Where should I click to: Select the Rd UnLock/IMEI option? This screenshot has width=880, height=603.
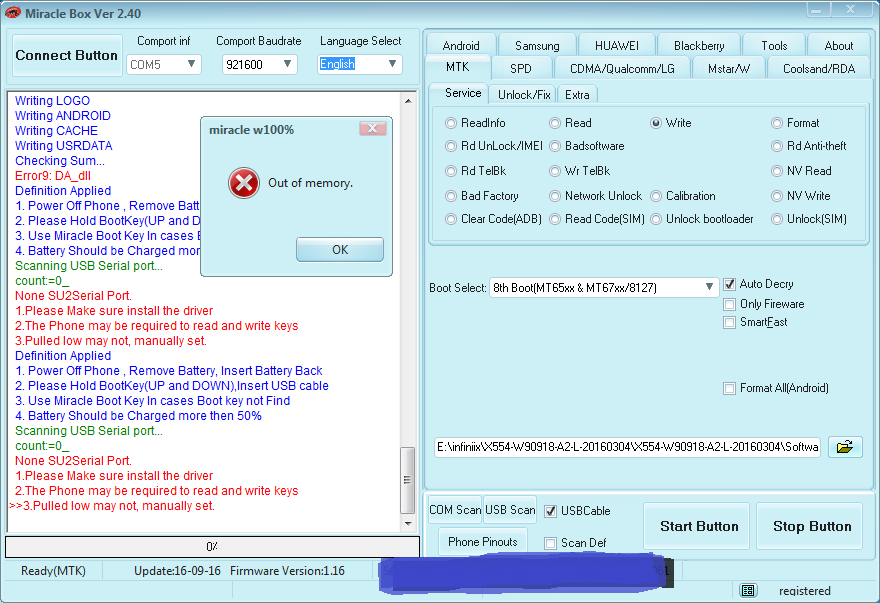point(451,146)
